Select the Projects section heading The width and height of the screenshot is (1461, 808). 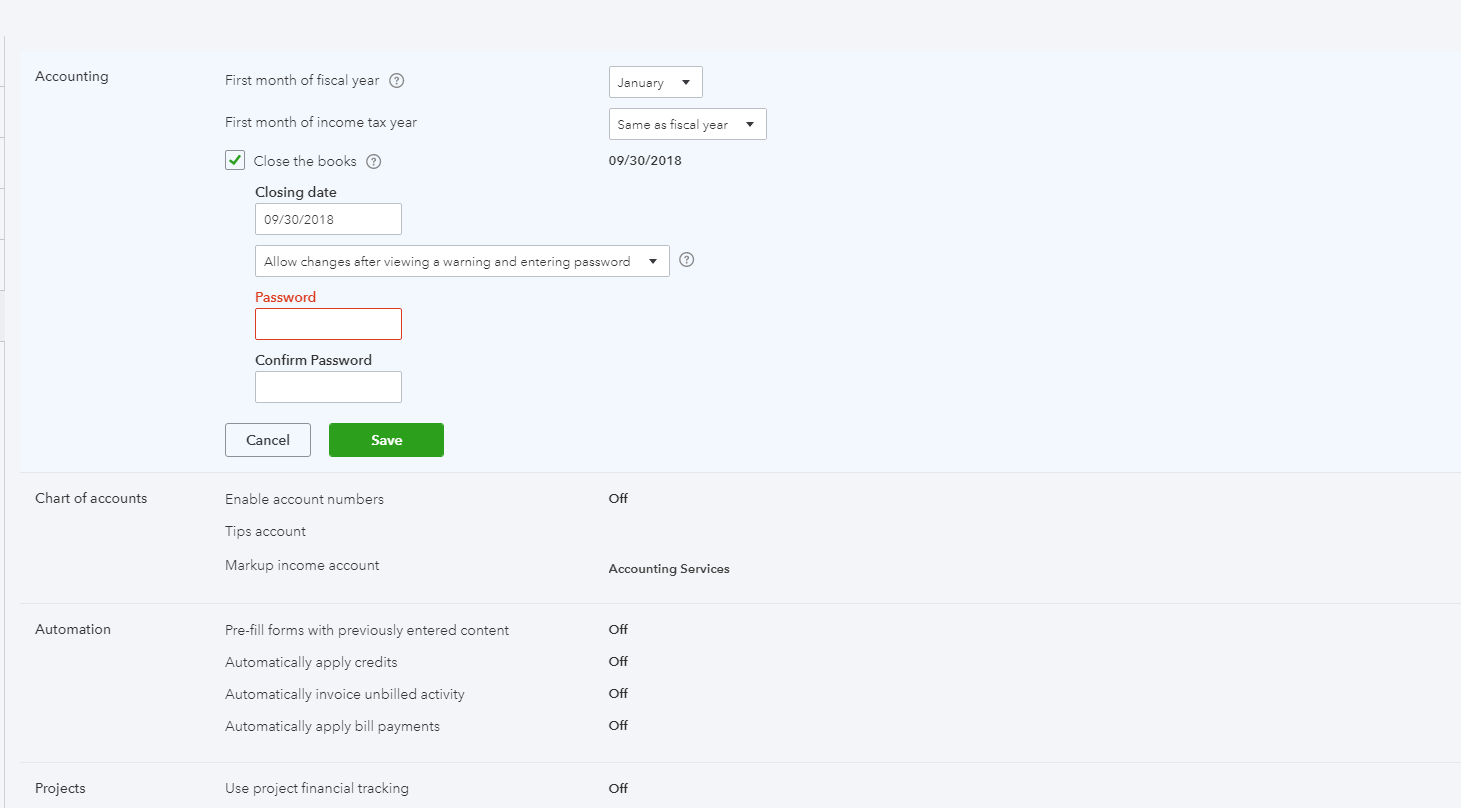click(60, 788)
